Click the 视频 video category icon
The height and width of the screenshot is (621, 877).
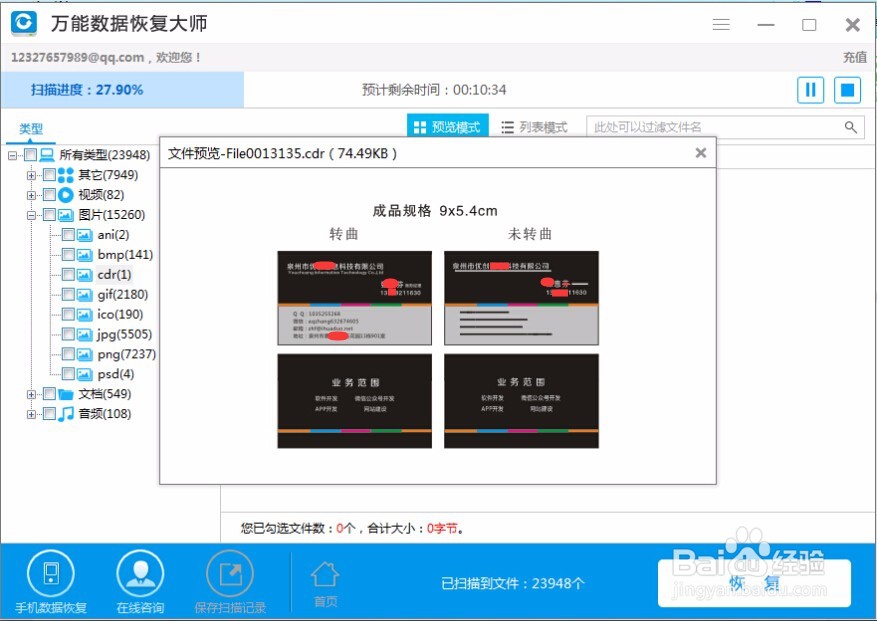click(x=65, y=195)
